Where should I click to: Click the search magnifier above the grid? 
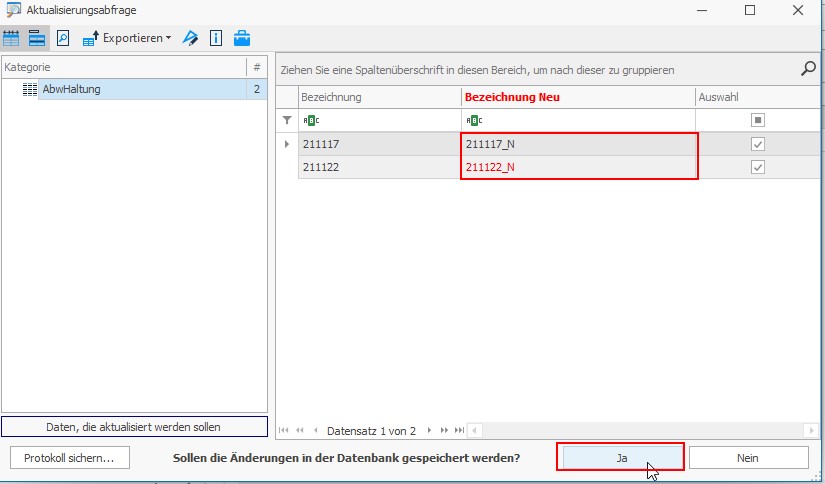click(x=808, y=69)
